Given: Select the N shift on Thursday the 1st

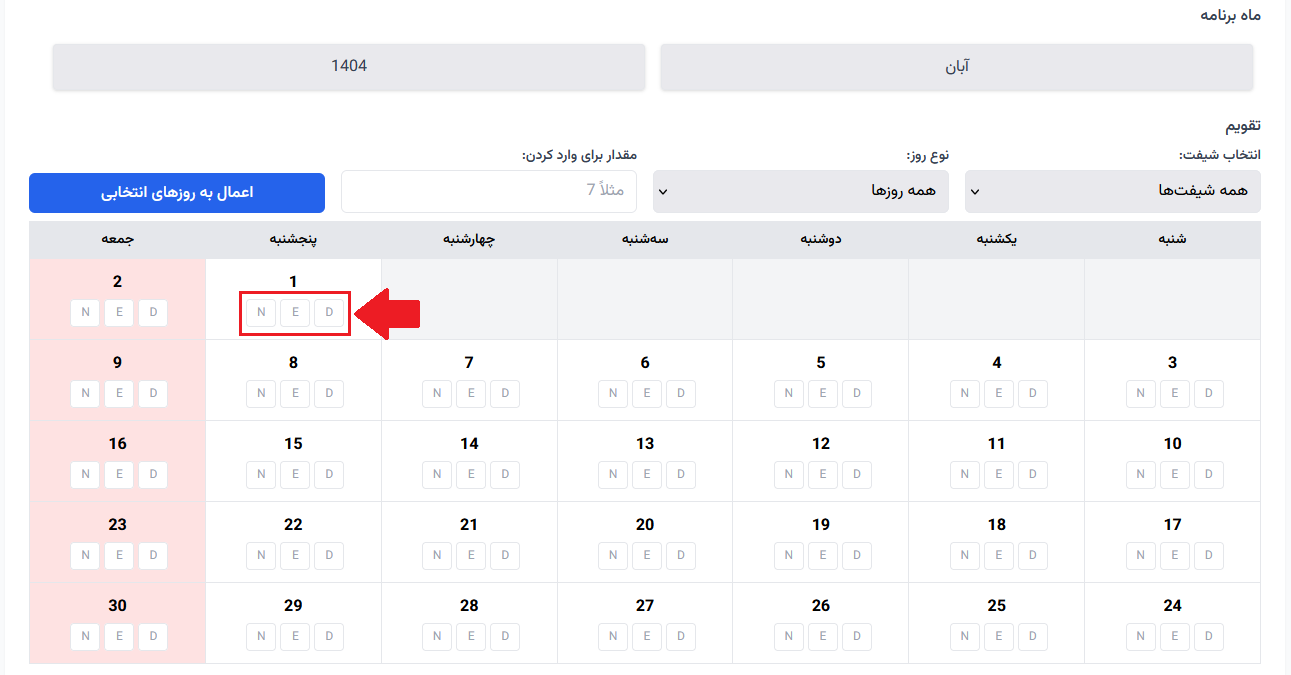Looking at the screenshot, I should [260, 312].
